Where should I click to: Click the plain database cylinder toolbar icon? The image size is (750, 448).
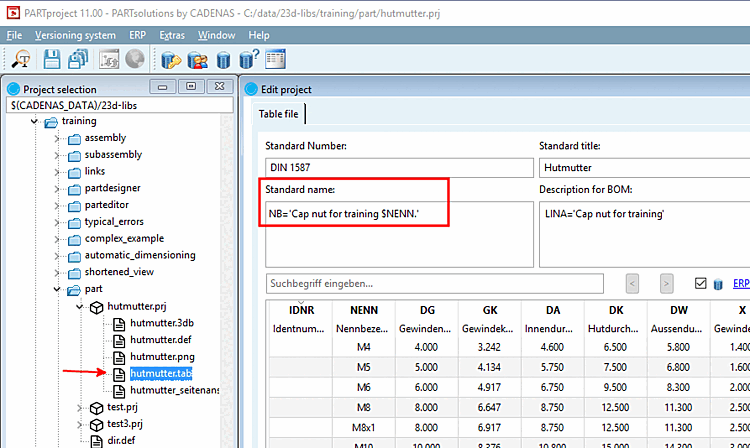coord(224,60)
